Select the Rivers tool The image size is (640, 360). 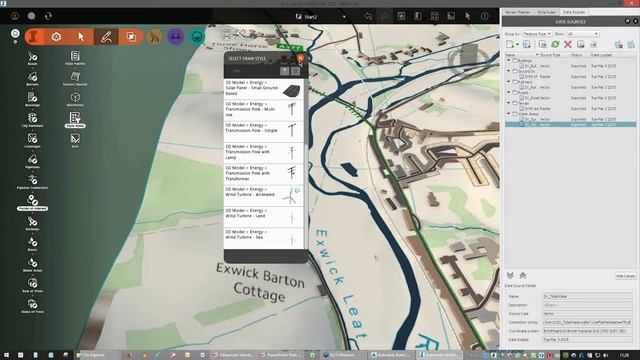pos(32,243)
